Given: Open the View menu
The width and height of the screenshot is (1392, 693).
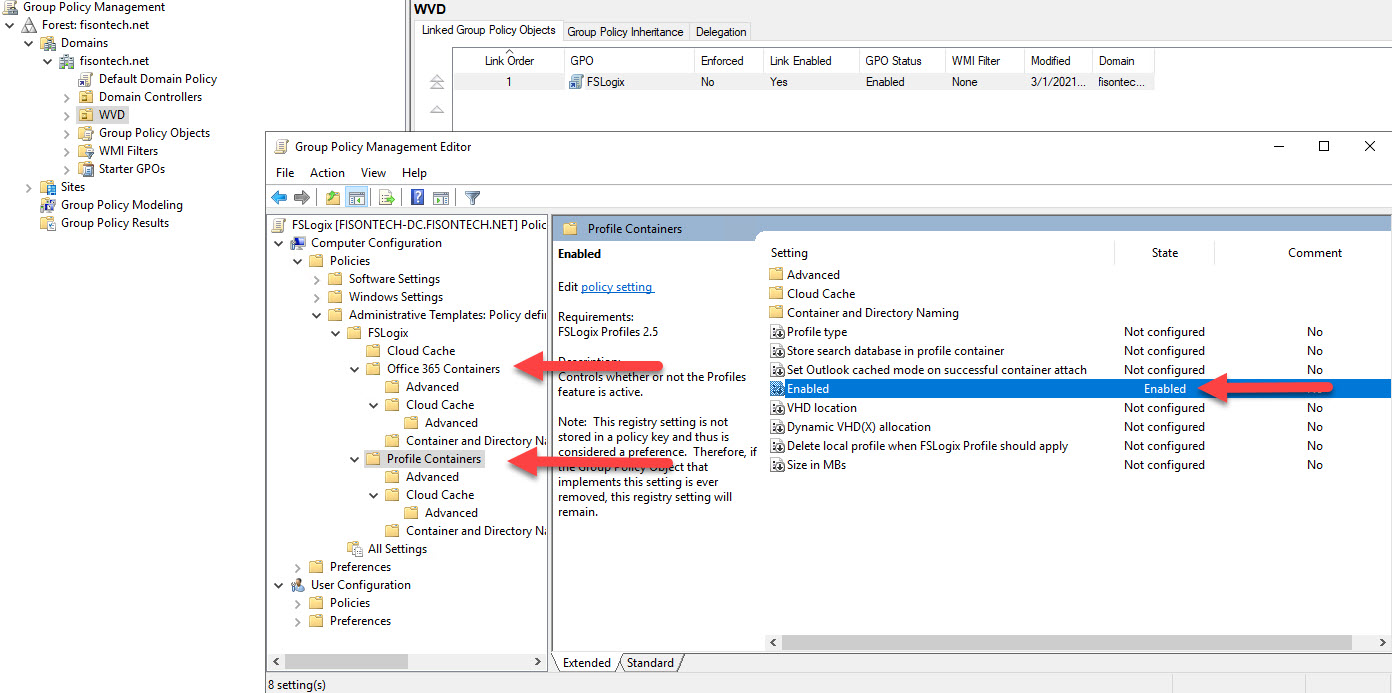Looking at the screenshot, I should (x=373, y=173).
